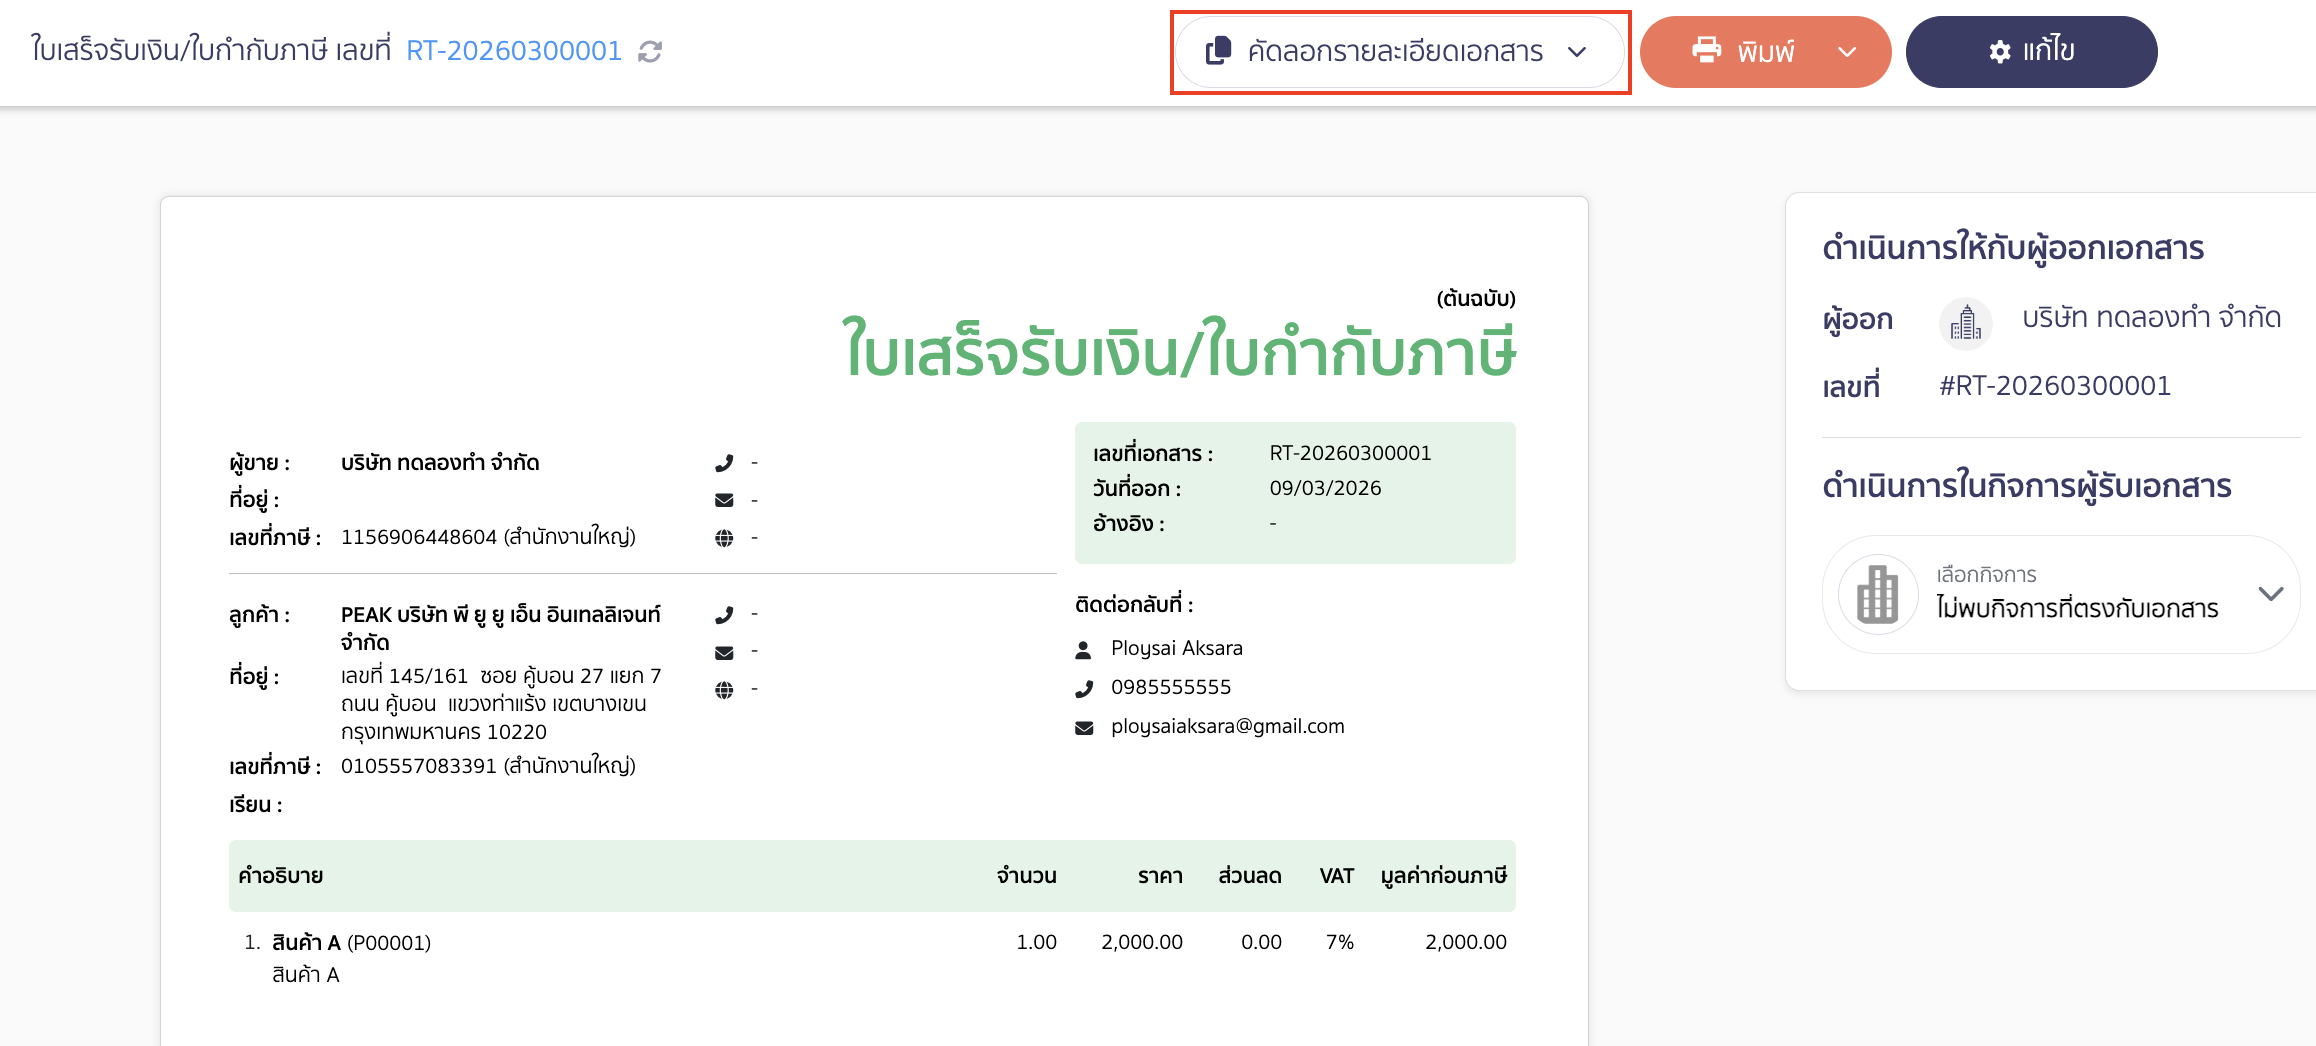This screenshot has width=2316, height=1046.
Task: Select the printer icon inside พิมพ์ button
Action: (x=1707, y=51)
